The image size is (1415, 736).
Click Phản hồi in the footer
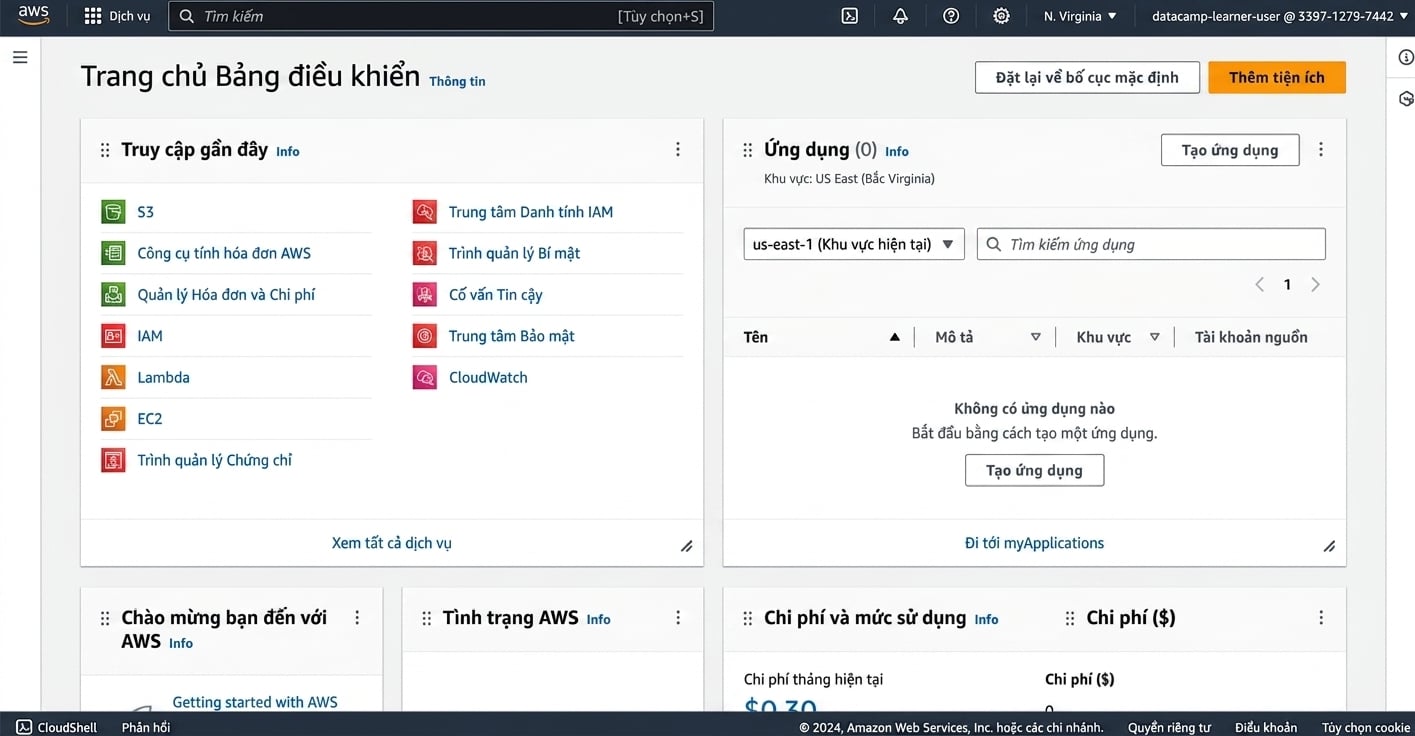[x=146, y=727]
